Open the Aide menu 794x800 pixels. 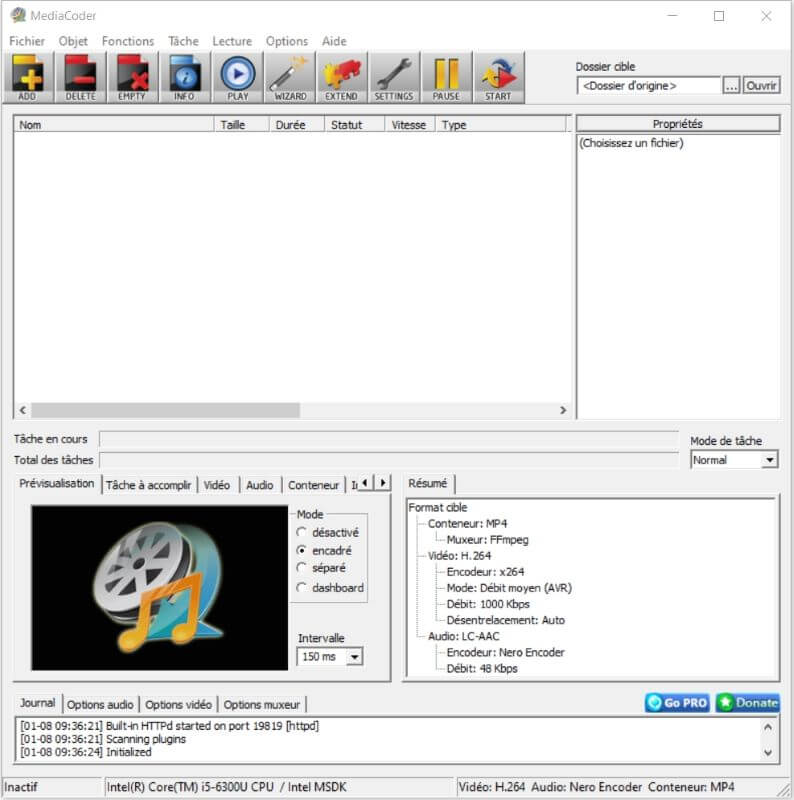tap(334, 41)
